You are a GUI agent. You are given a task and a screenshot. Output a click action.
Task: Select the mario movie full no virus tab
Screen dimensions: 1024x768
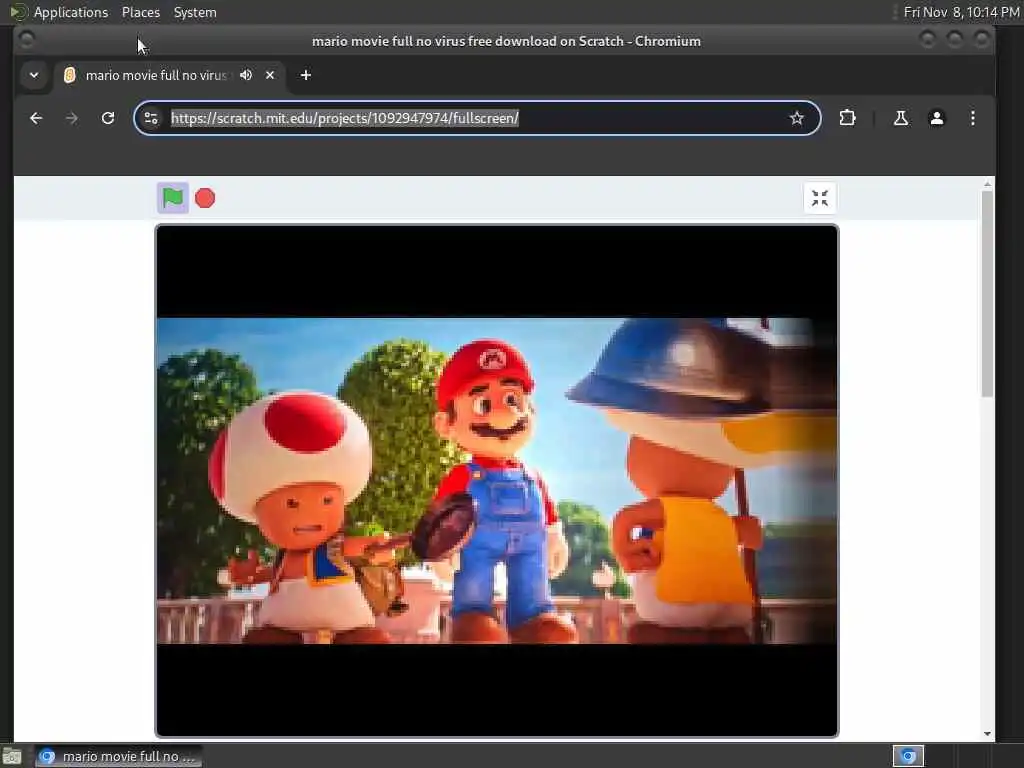(155, 75)
